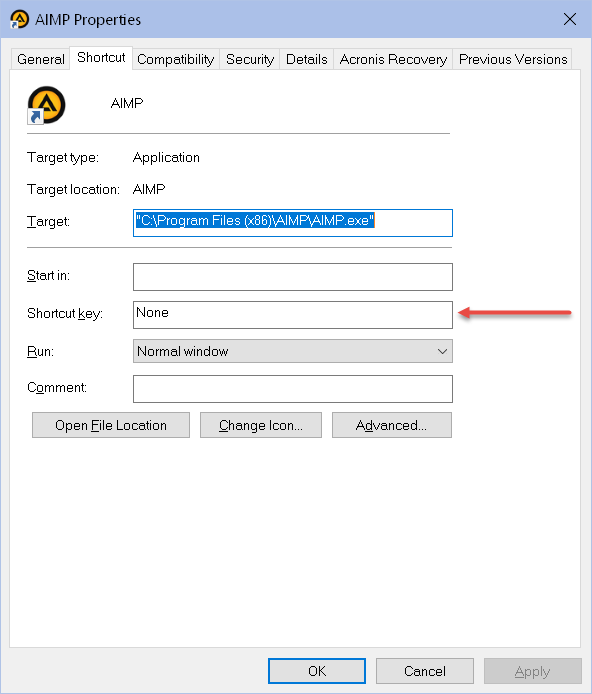Viewport: 592px width, 694px height.
Task: Click the AIMP name beside the icon
Action: pos(127,103)
